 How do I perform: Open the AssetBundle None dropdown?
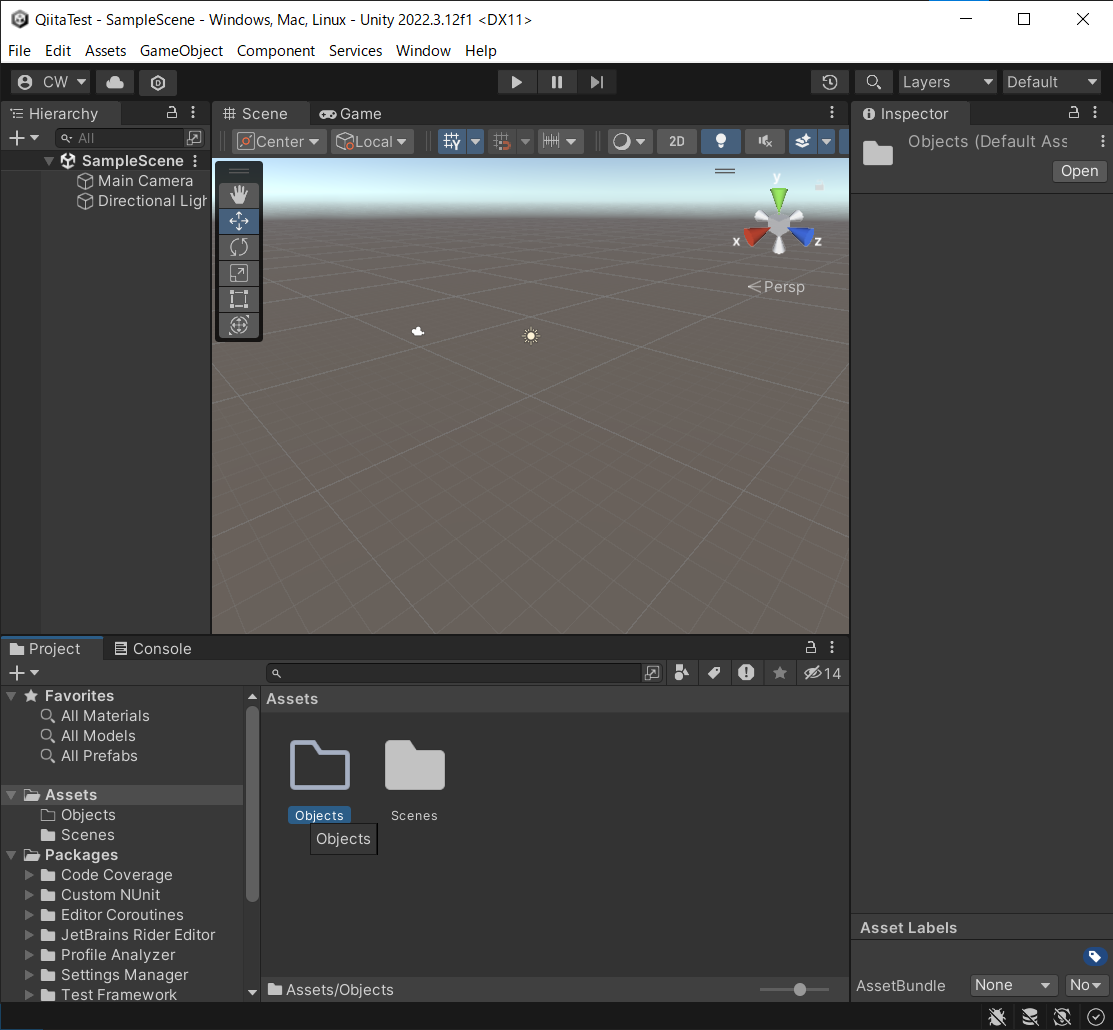pos(1012,985)
